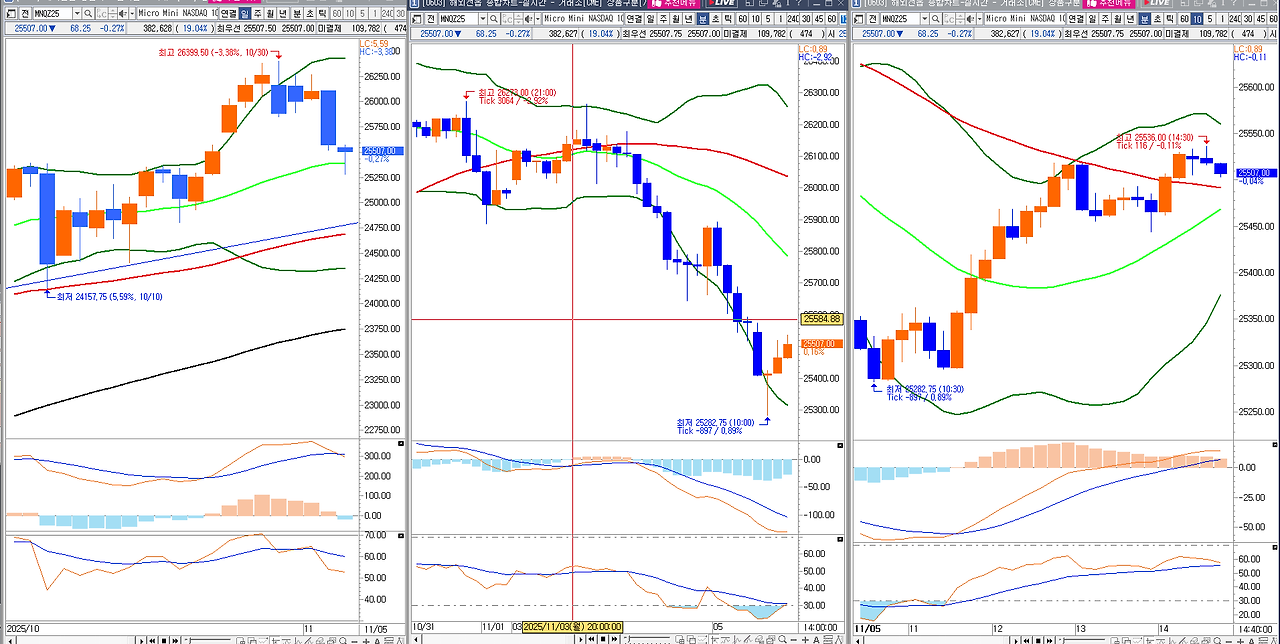Open dropdown beside speaker icon in middle chart
1280x644 pixels.
pos(538,19)
